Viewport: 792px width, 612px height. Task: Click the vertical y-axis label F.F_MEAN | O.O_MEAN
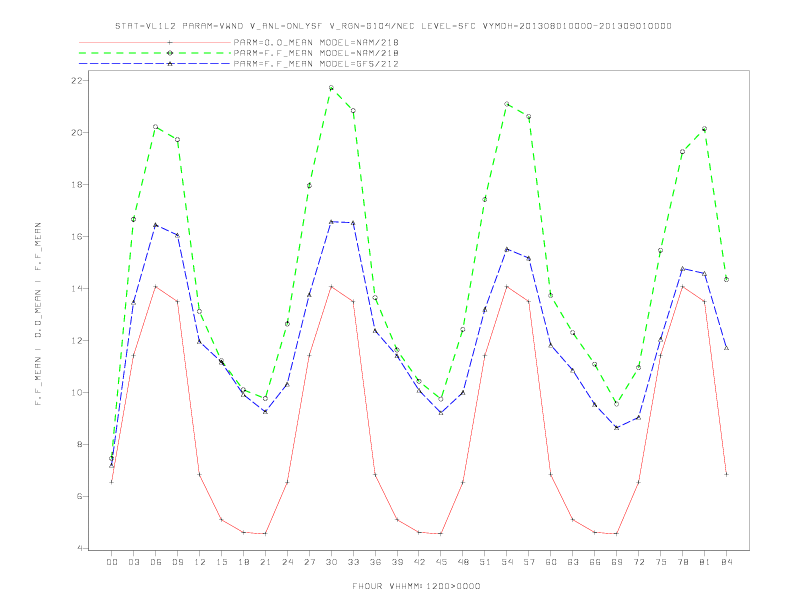[38, 314]
